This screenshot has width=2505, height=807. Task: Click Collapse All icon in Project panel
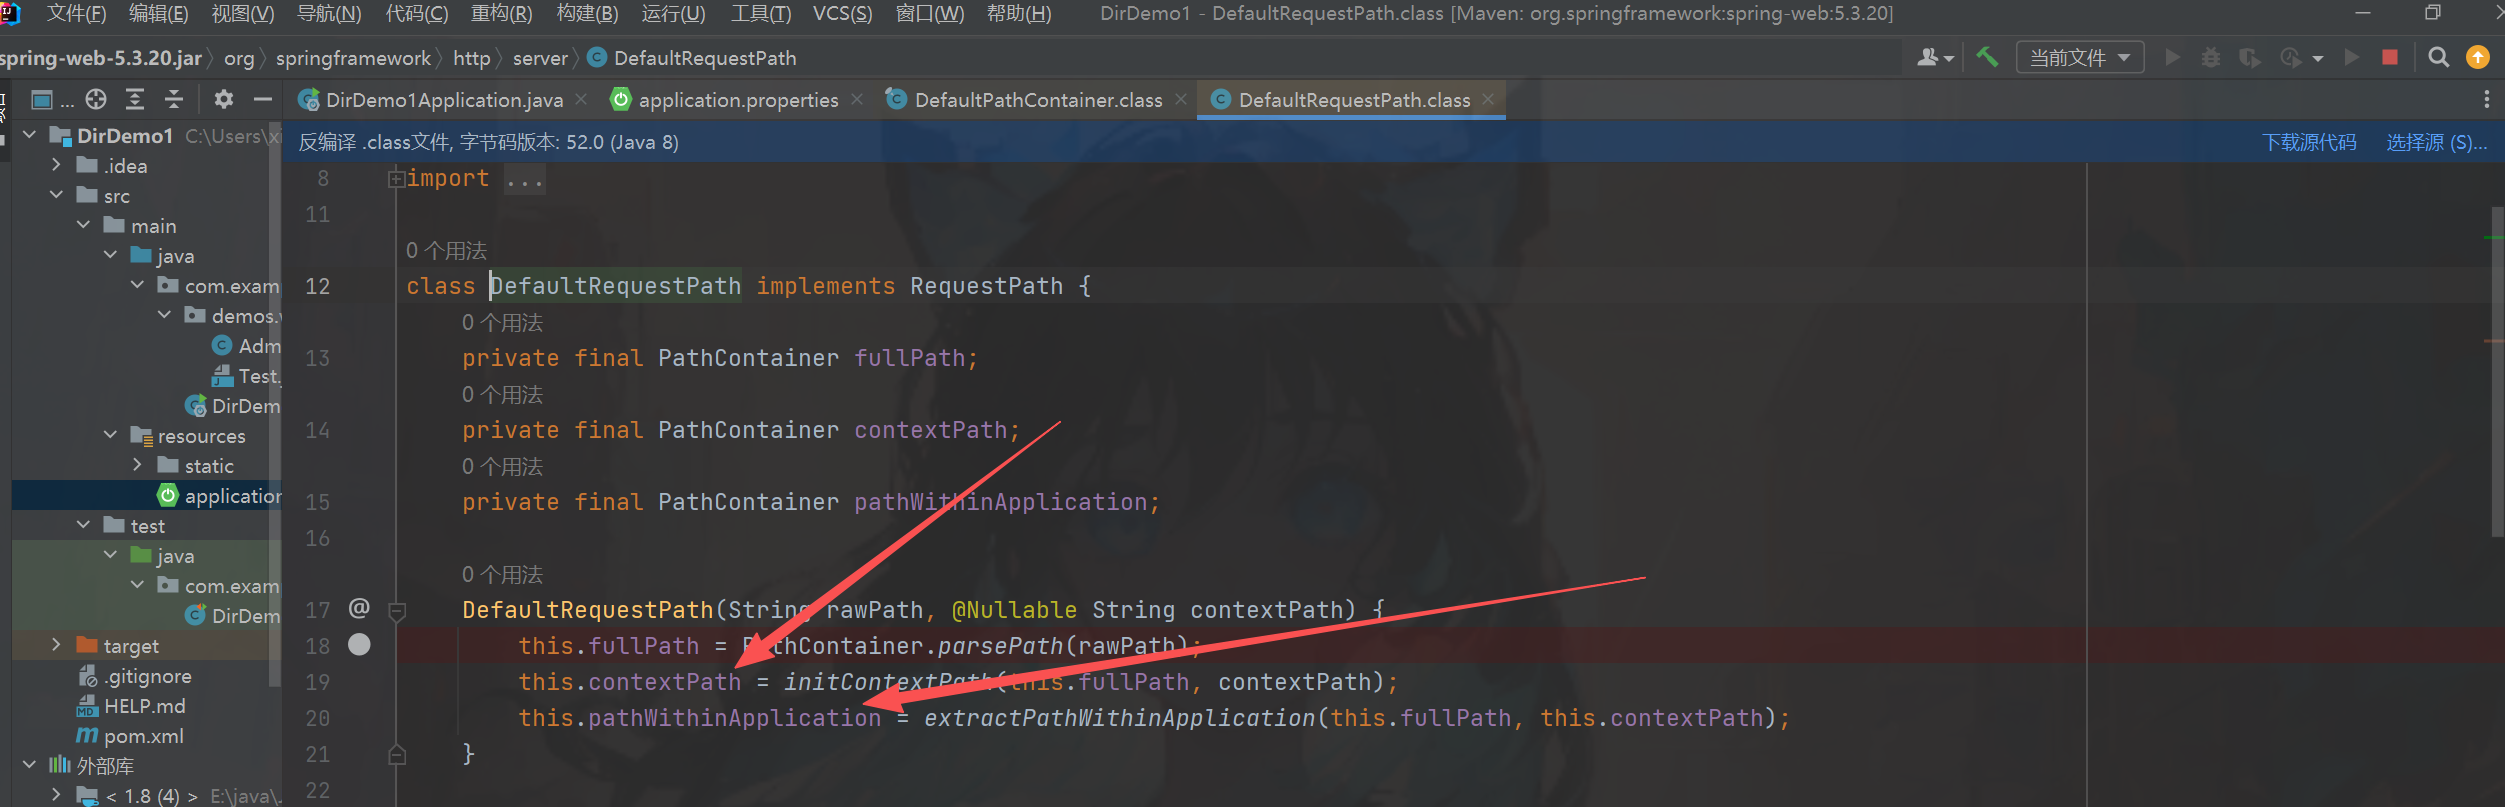click(174, 99)
